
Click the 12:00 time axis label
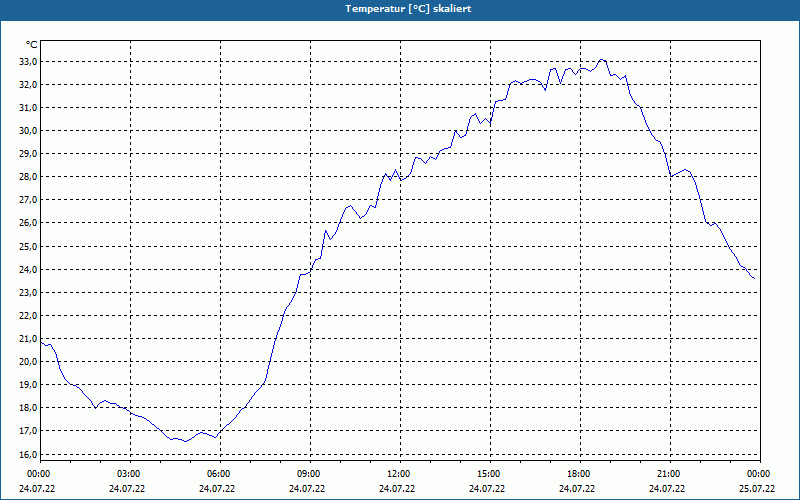click(x=399, y=474)
